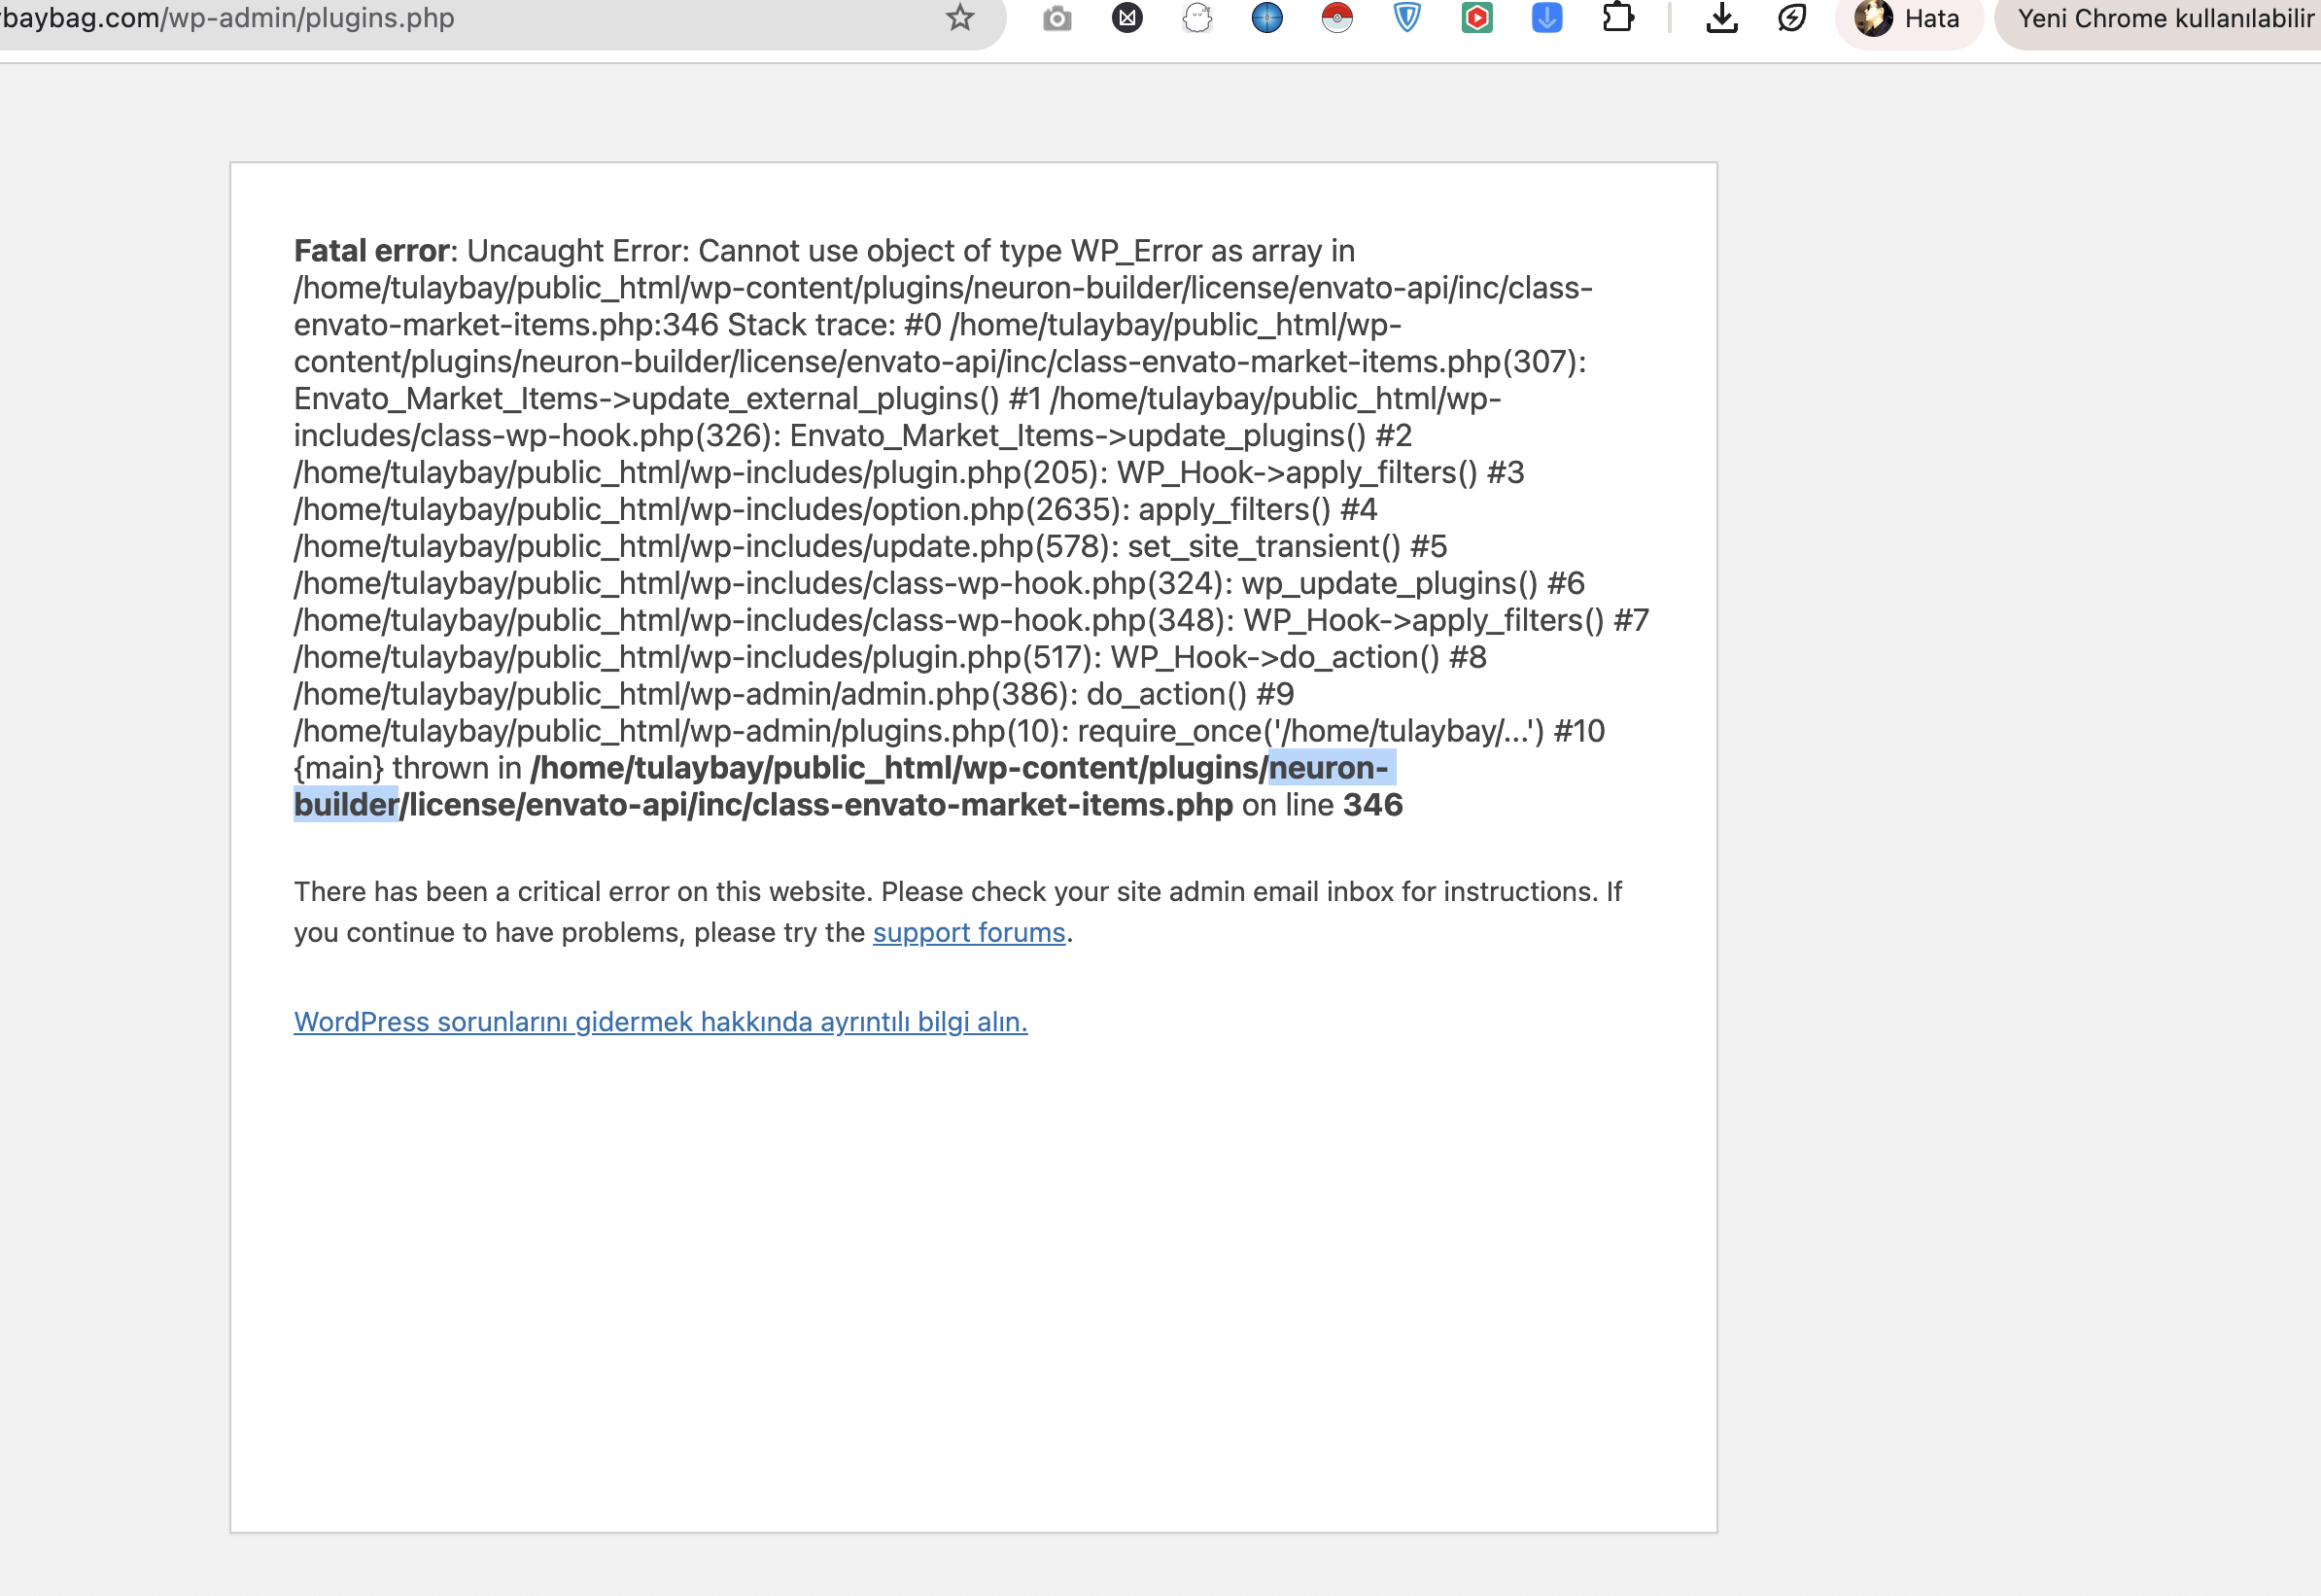Open the Extensions puzzle piece menu
Screen dimensions: 2321x1596
1618,18
